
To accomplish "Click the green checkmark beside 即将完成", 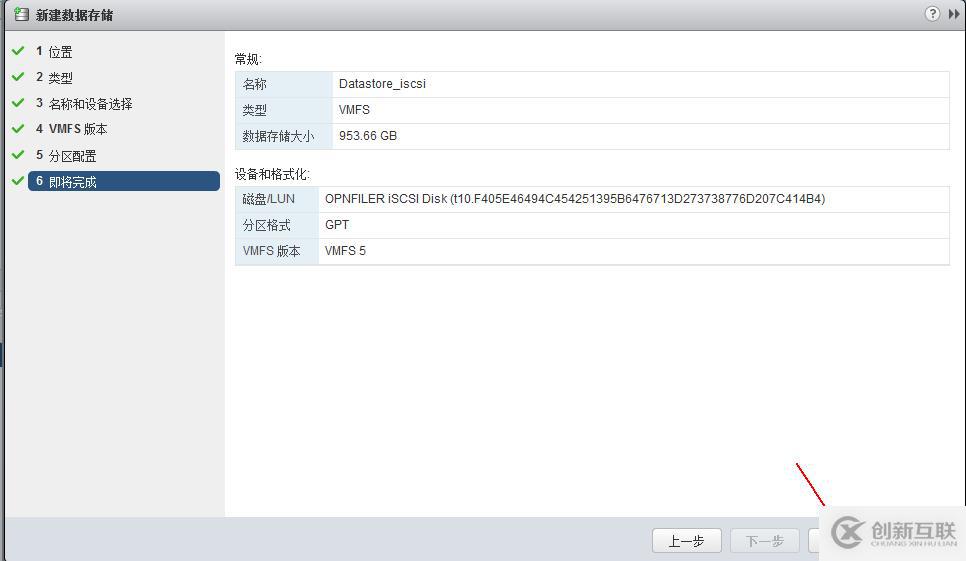I will click(18, 180).
